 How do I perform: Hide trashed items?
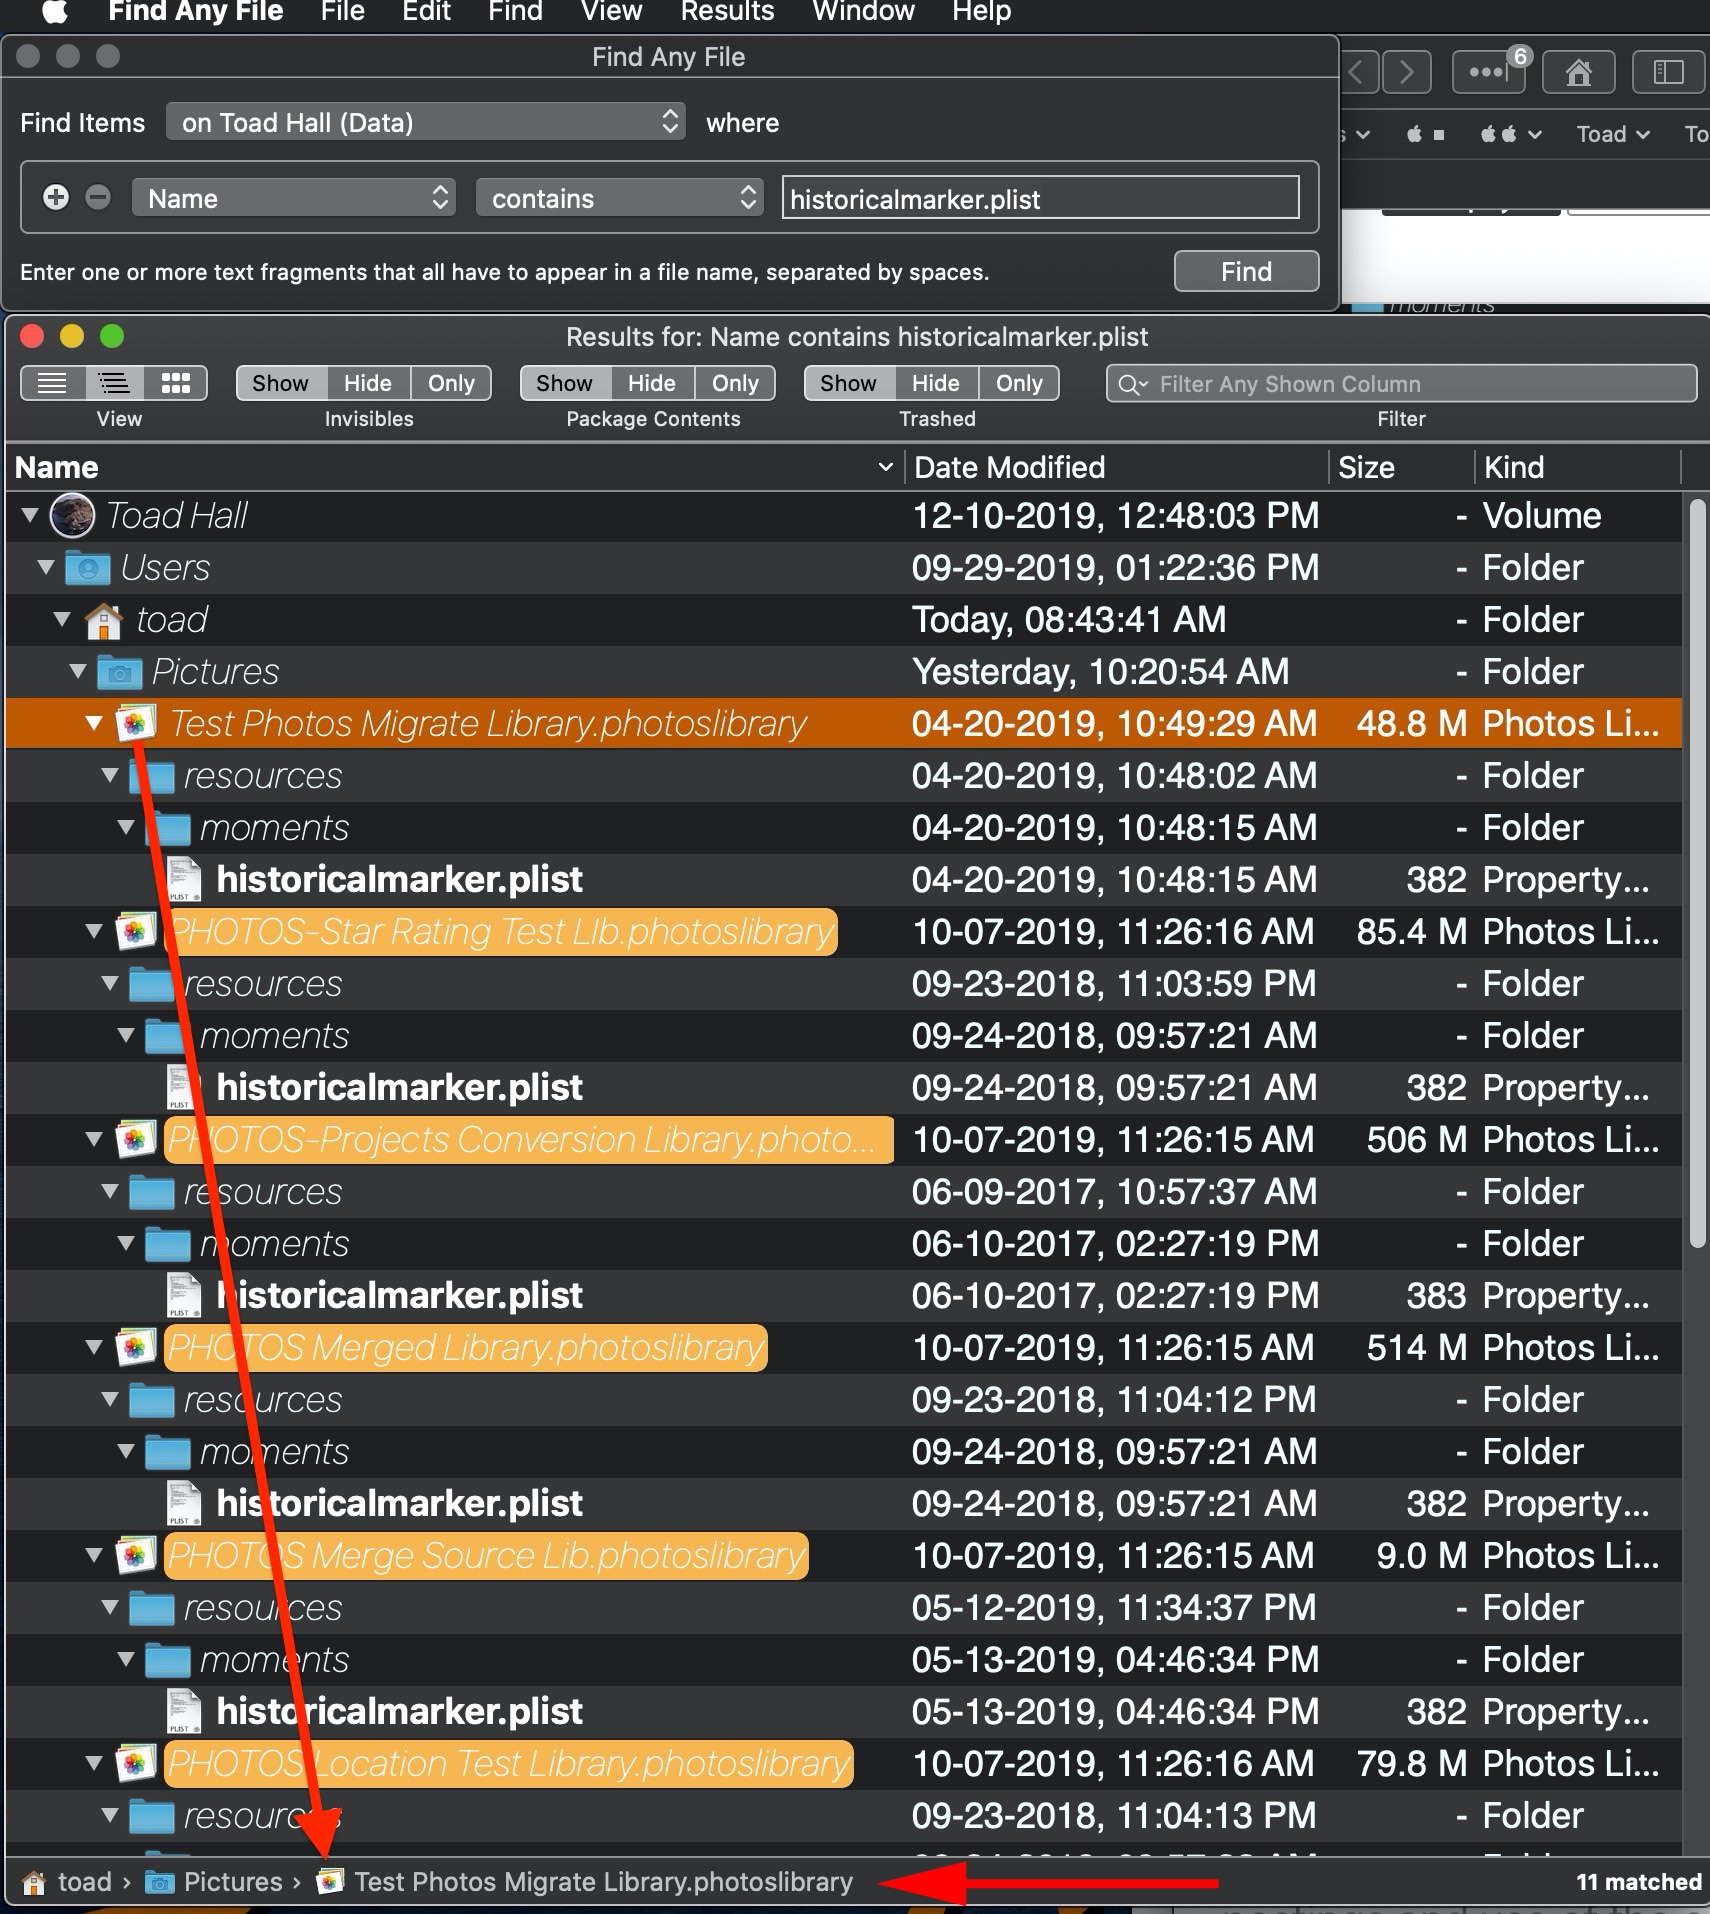click(936, 383)
